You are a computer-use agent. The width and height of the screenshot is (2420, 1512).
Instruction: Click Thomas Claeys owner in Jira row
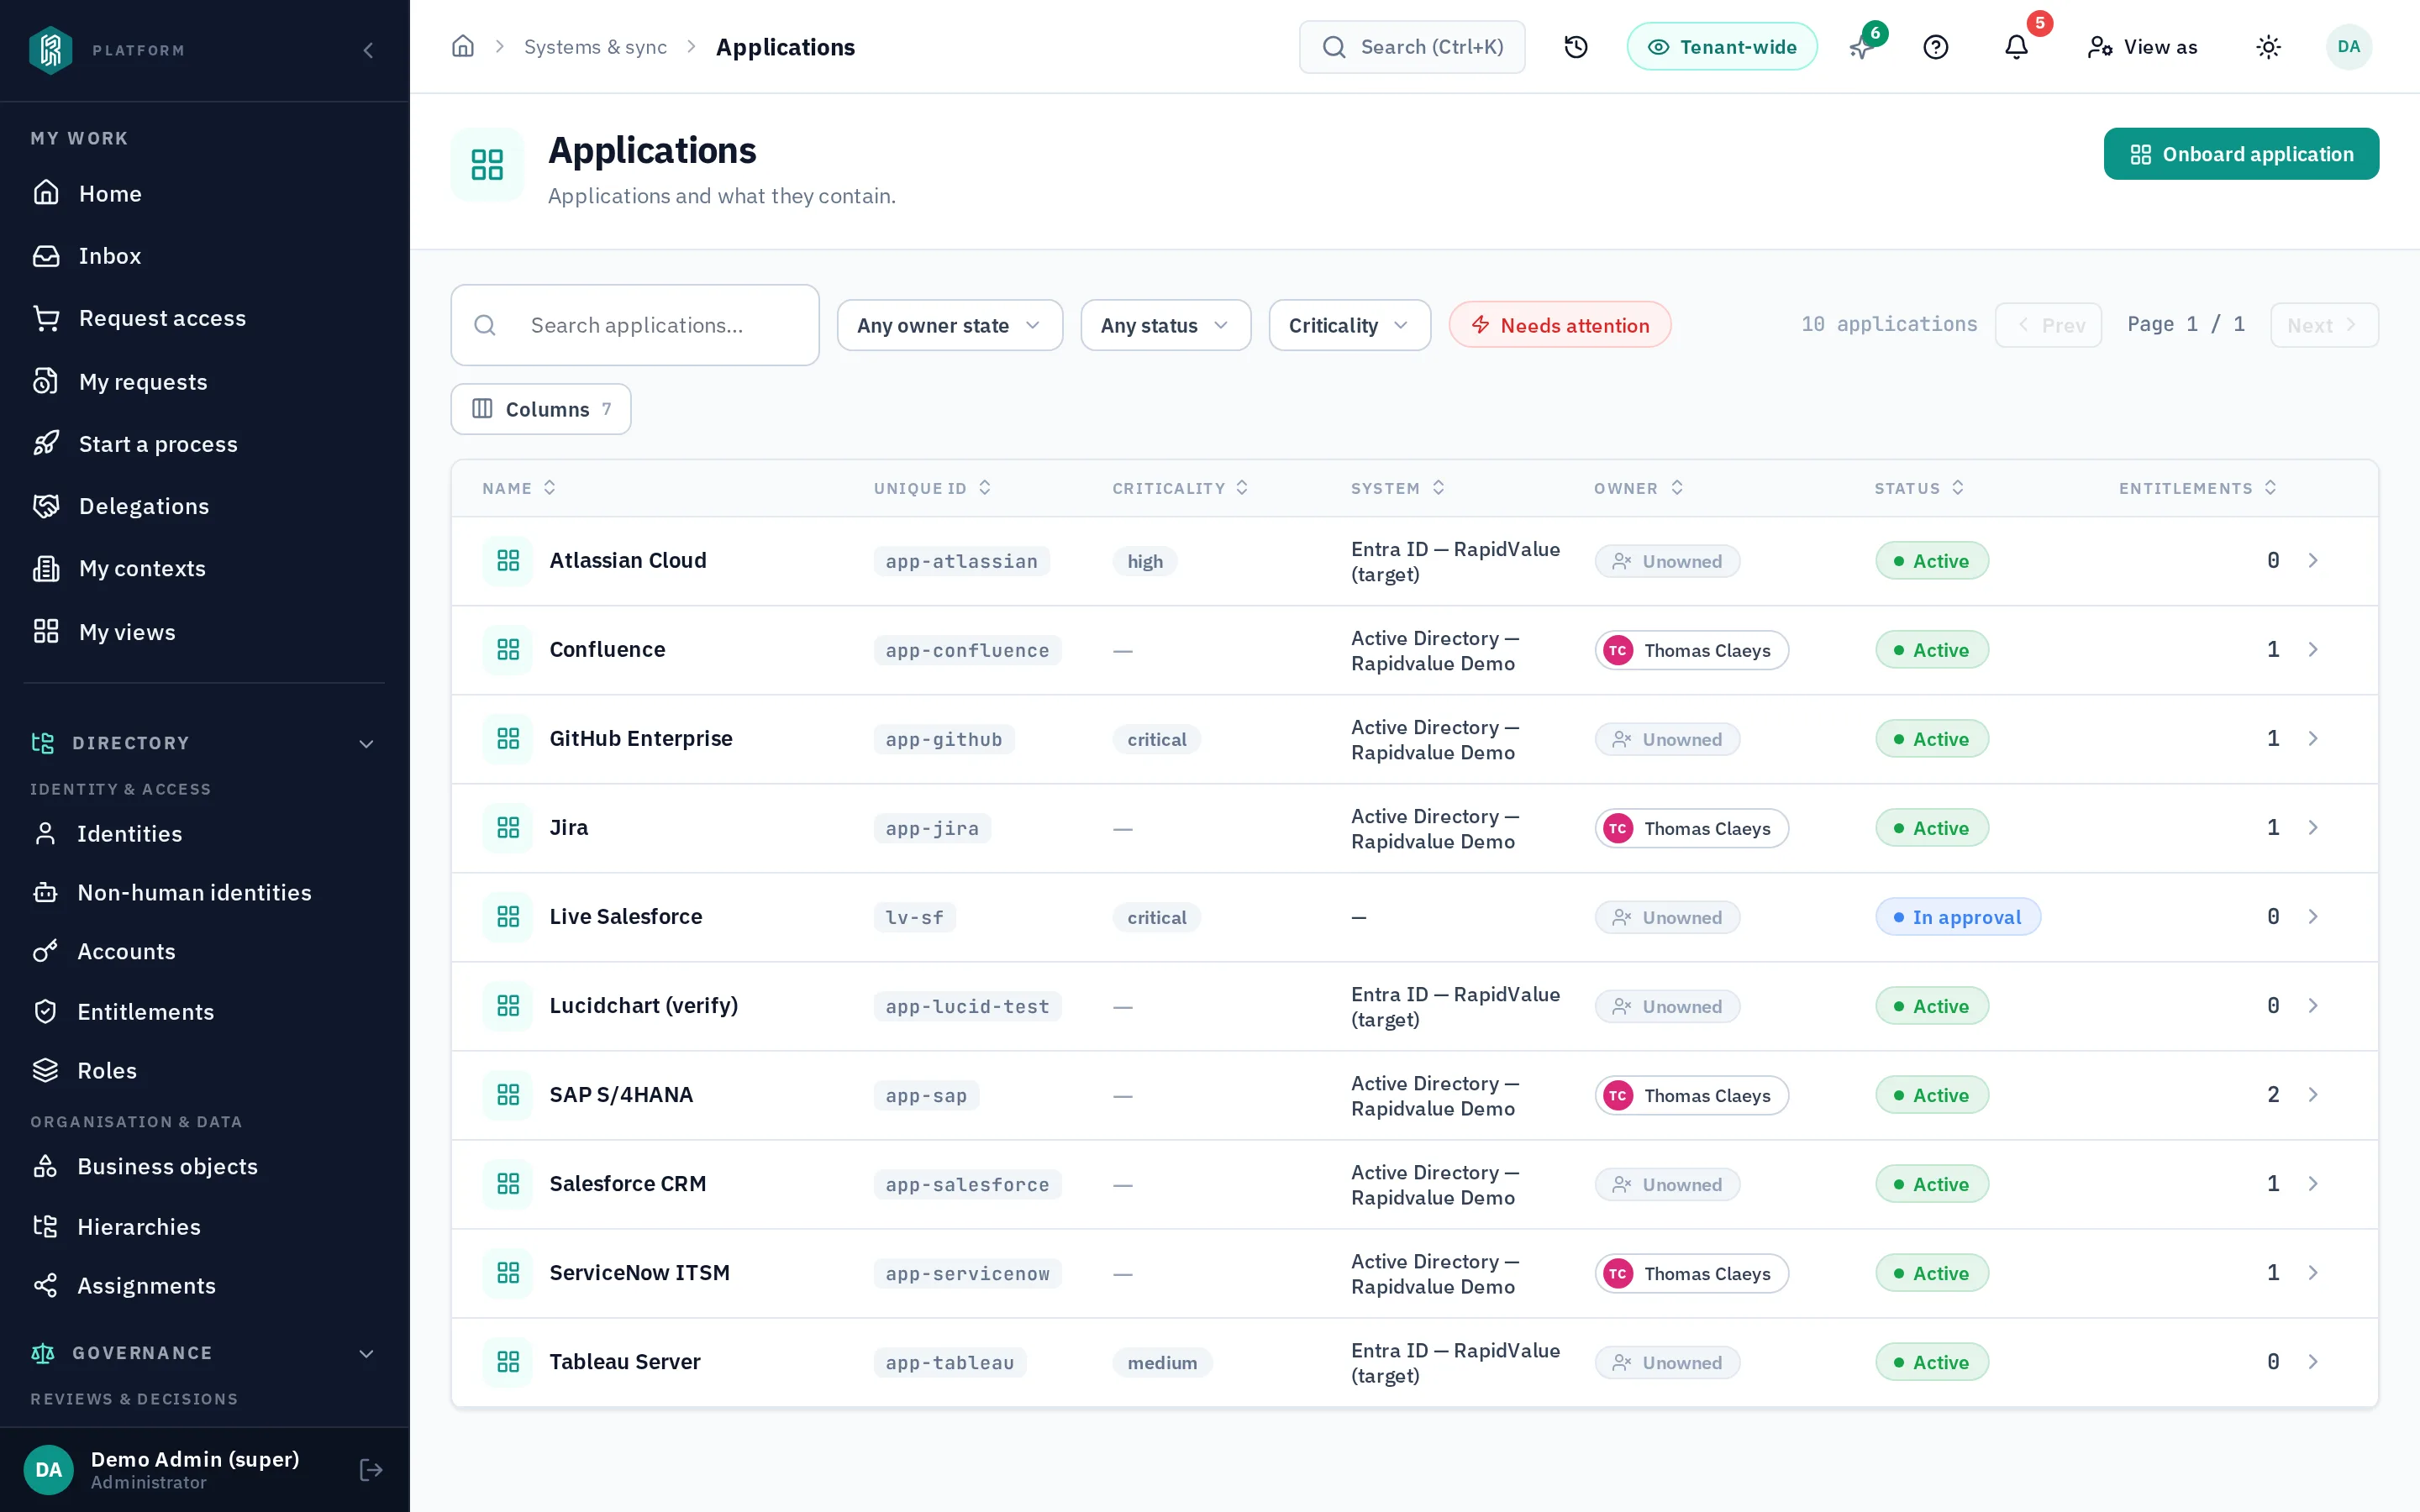pyautogui.click(x=1691, y=828)
